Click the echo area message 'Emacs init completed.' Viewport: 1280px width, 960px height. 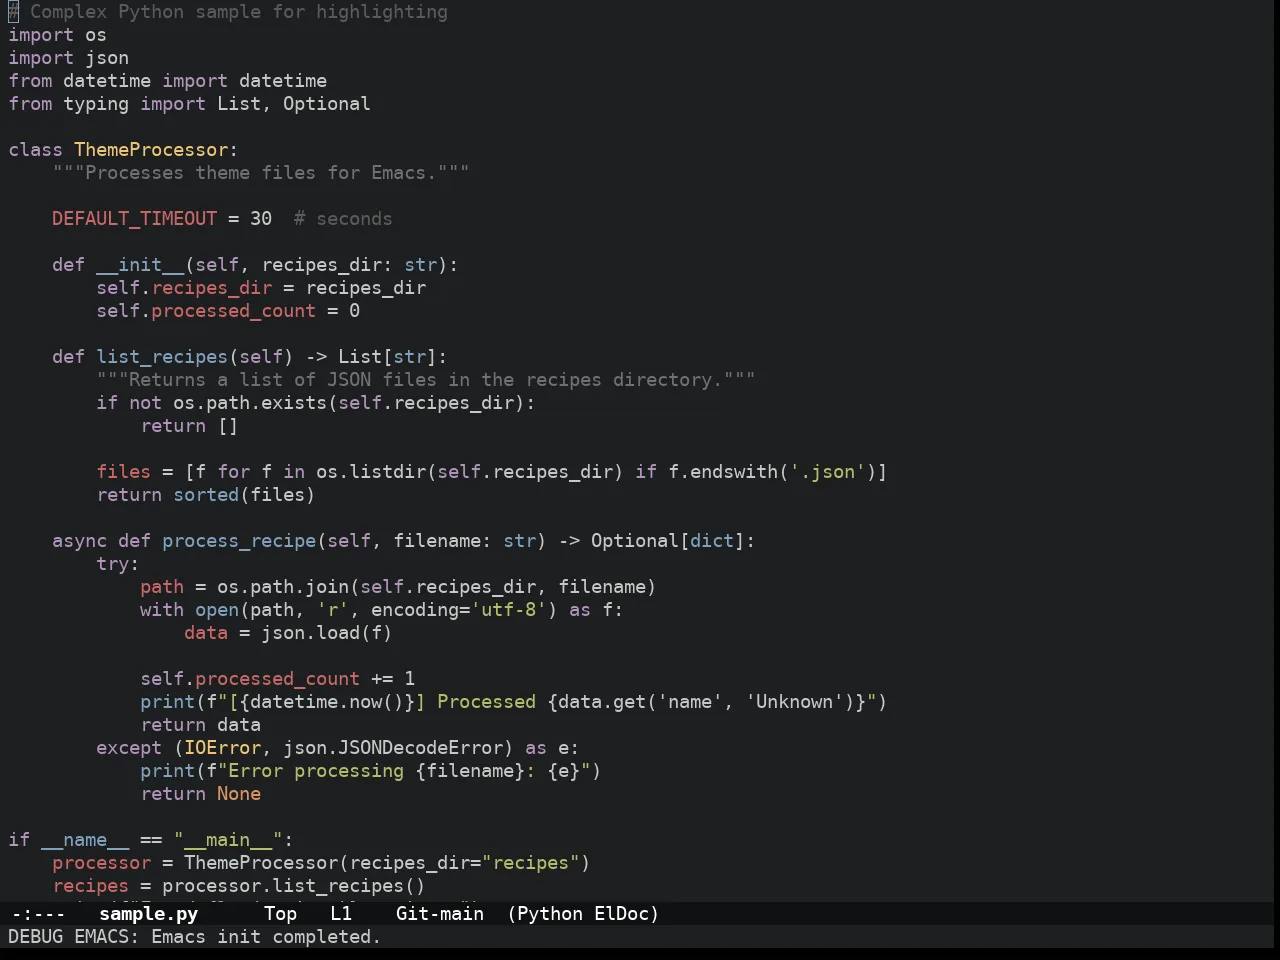(266, 937)
